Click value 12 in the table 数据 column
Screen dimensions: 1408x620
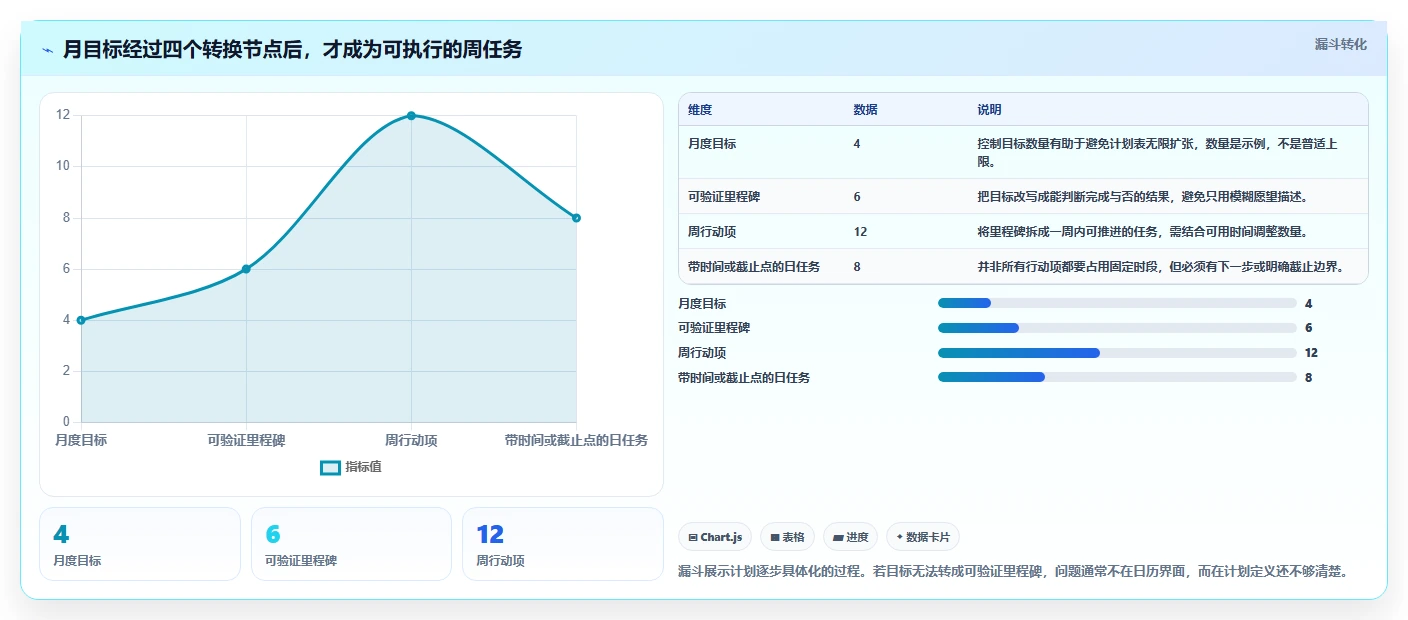tap(860, 232)
